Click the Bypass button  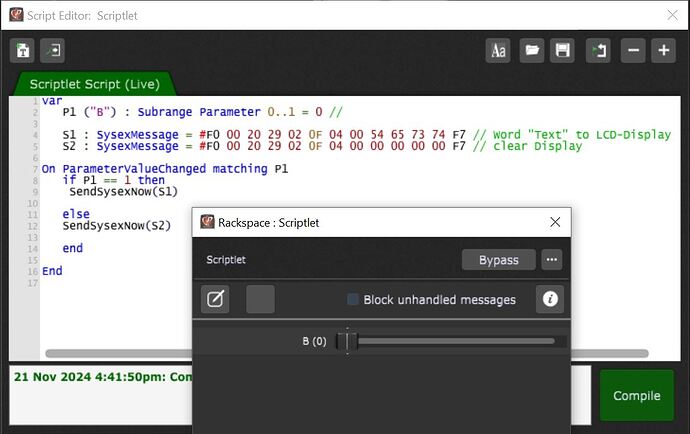[499, 260]
